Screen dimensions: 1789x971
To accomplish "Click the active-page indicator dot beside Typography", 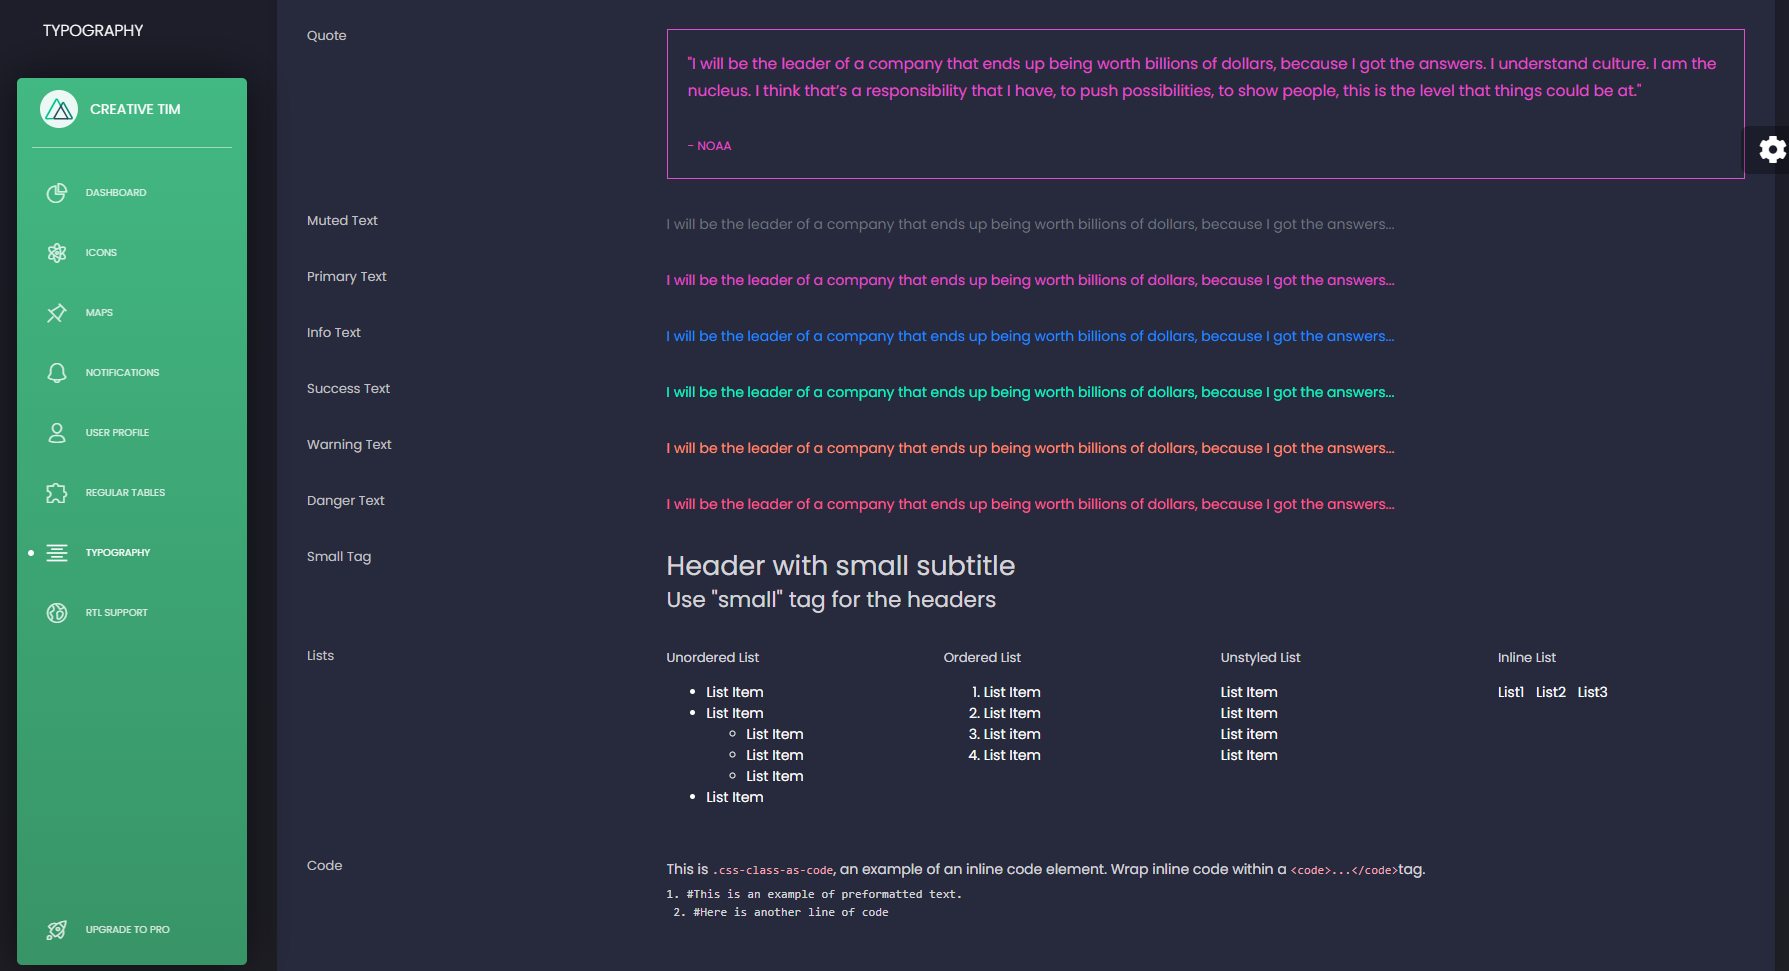I will point(31,552).
